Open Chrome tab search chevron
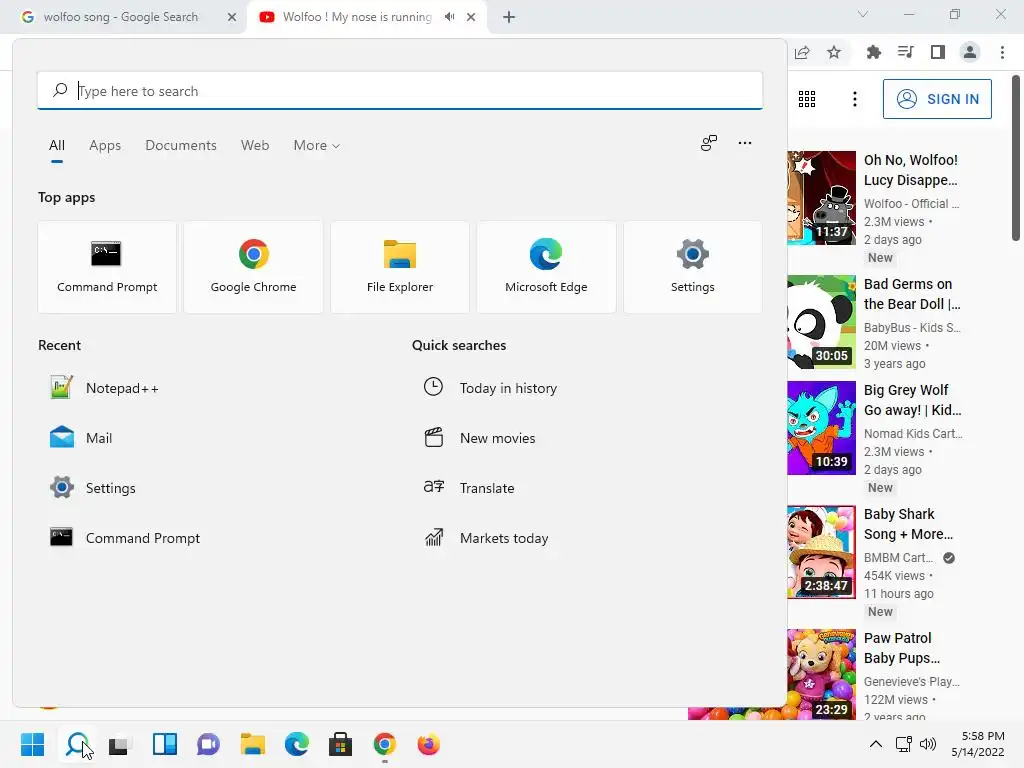This screenshot has height=768, width=1024. (x=863, y=14)
